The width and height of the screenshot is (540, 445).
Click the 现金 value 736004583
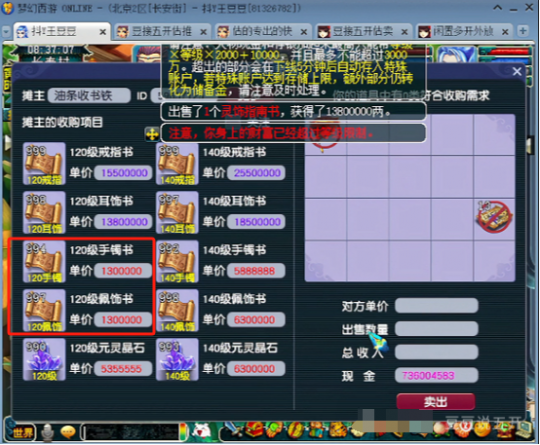[x=436, y=375]
